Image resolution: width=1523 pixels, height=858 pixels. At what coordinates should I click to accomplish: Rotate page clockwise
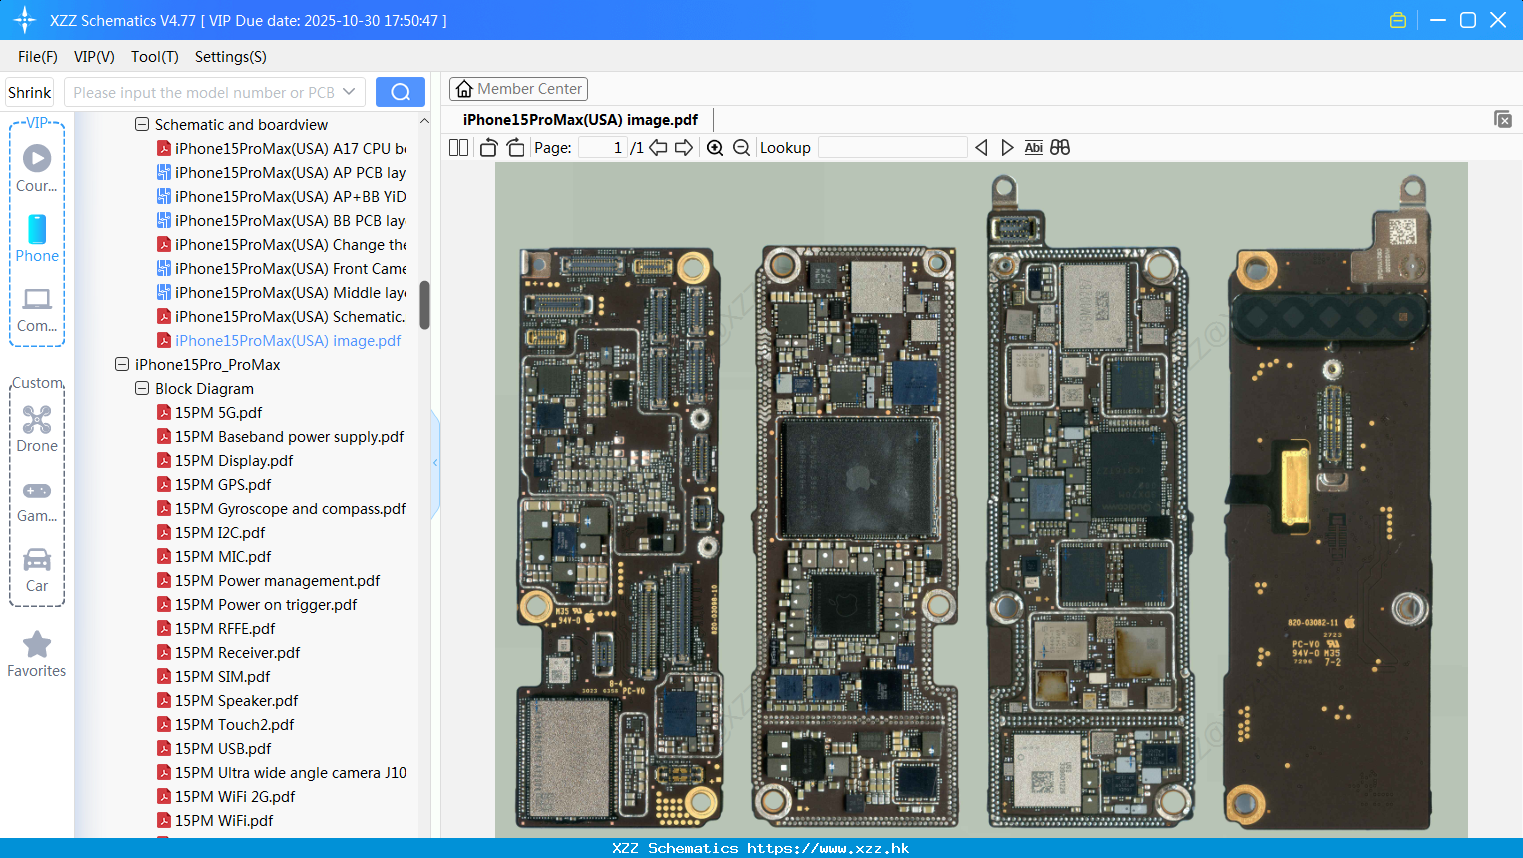coord(515,147)
